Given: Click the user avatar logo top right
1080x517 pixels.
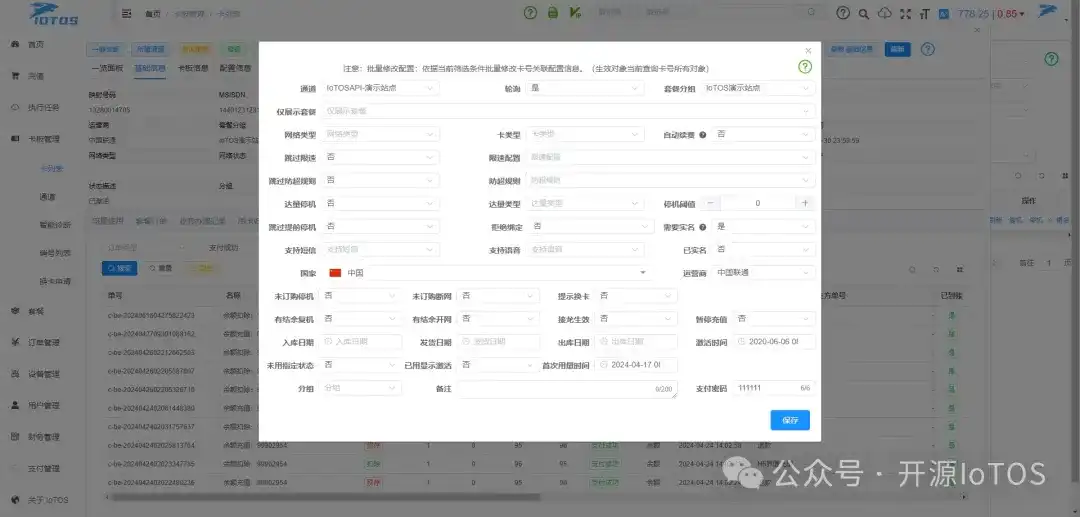Looking at the screenshot, I should click(x=1048, y=10).
